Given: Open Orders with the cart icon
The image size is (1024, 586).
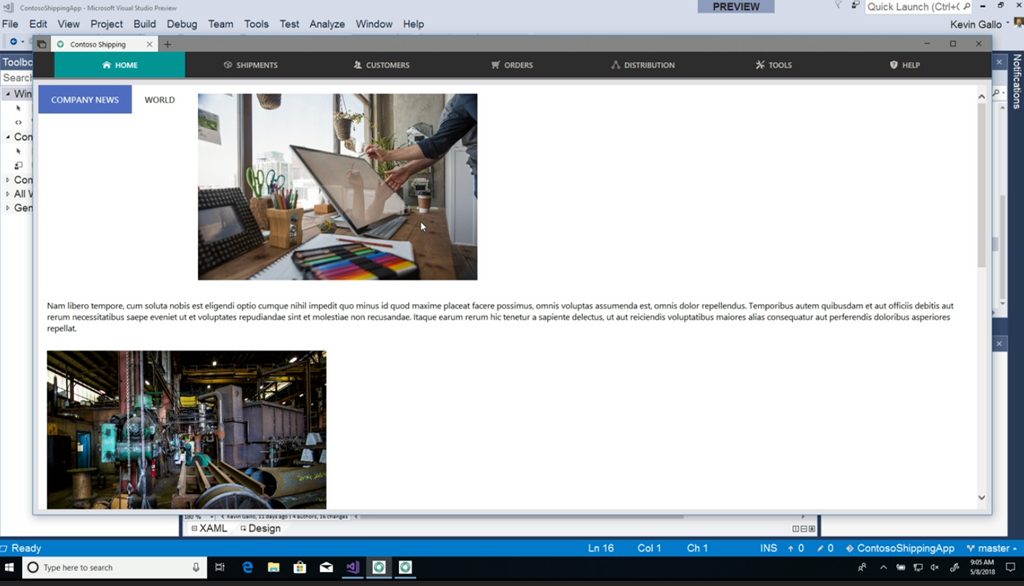Looking at the screenshot, I should tap(512, 65).
